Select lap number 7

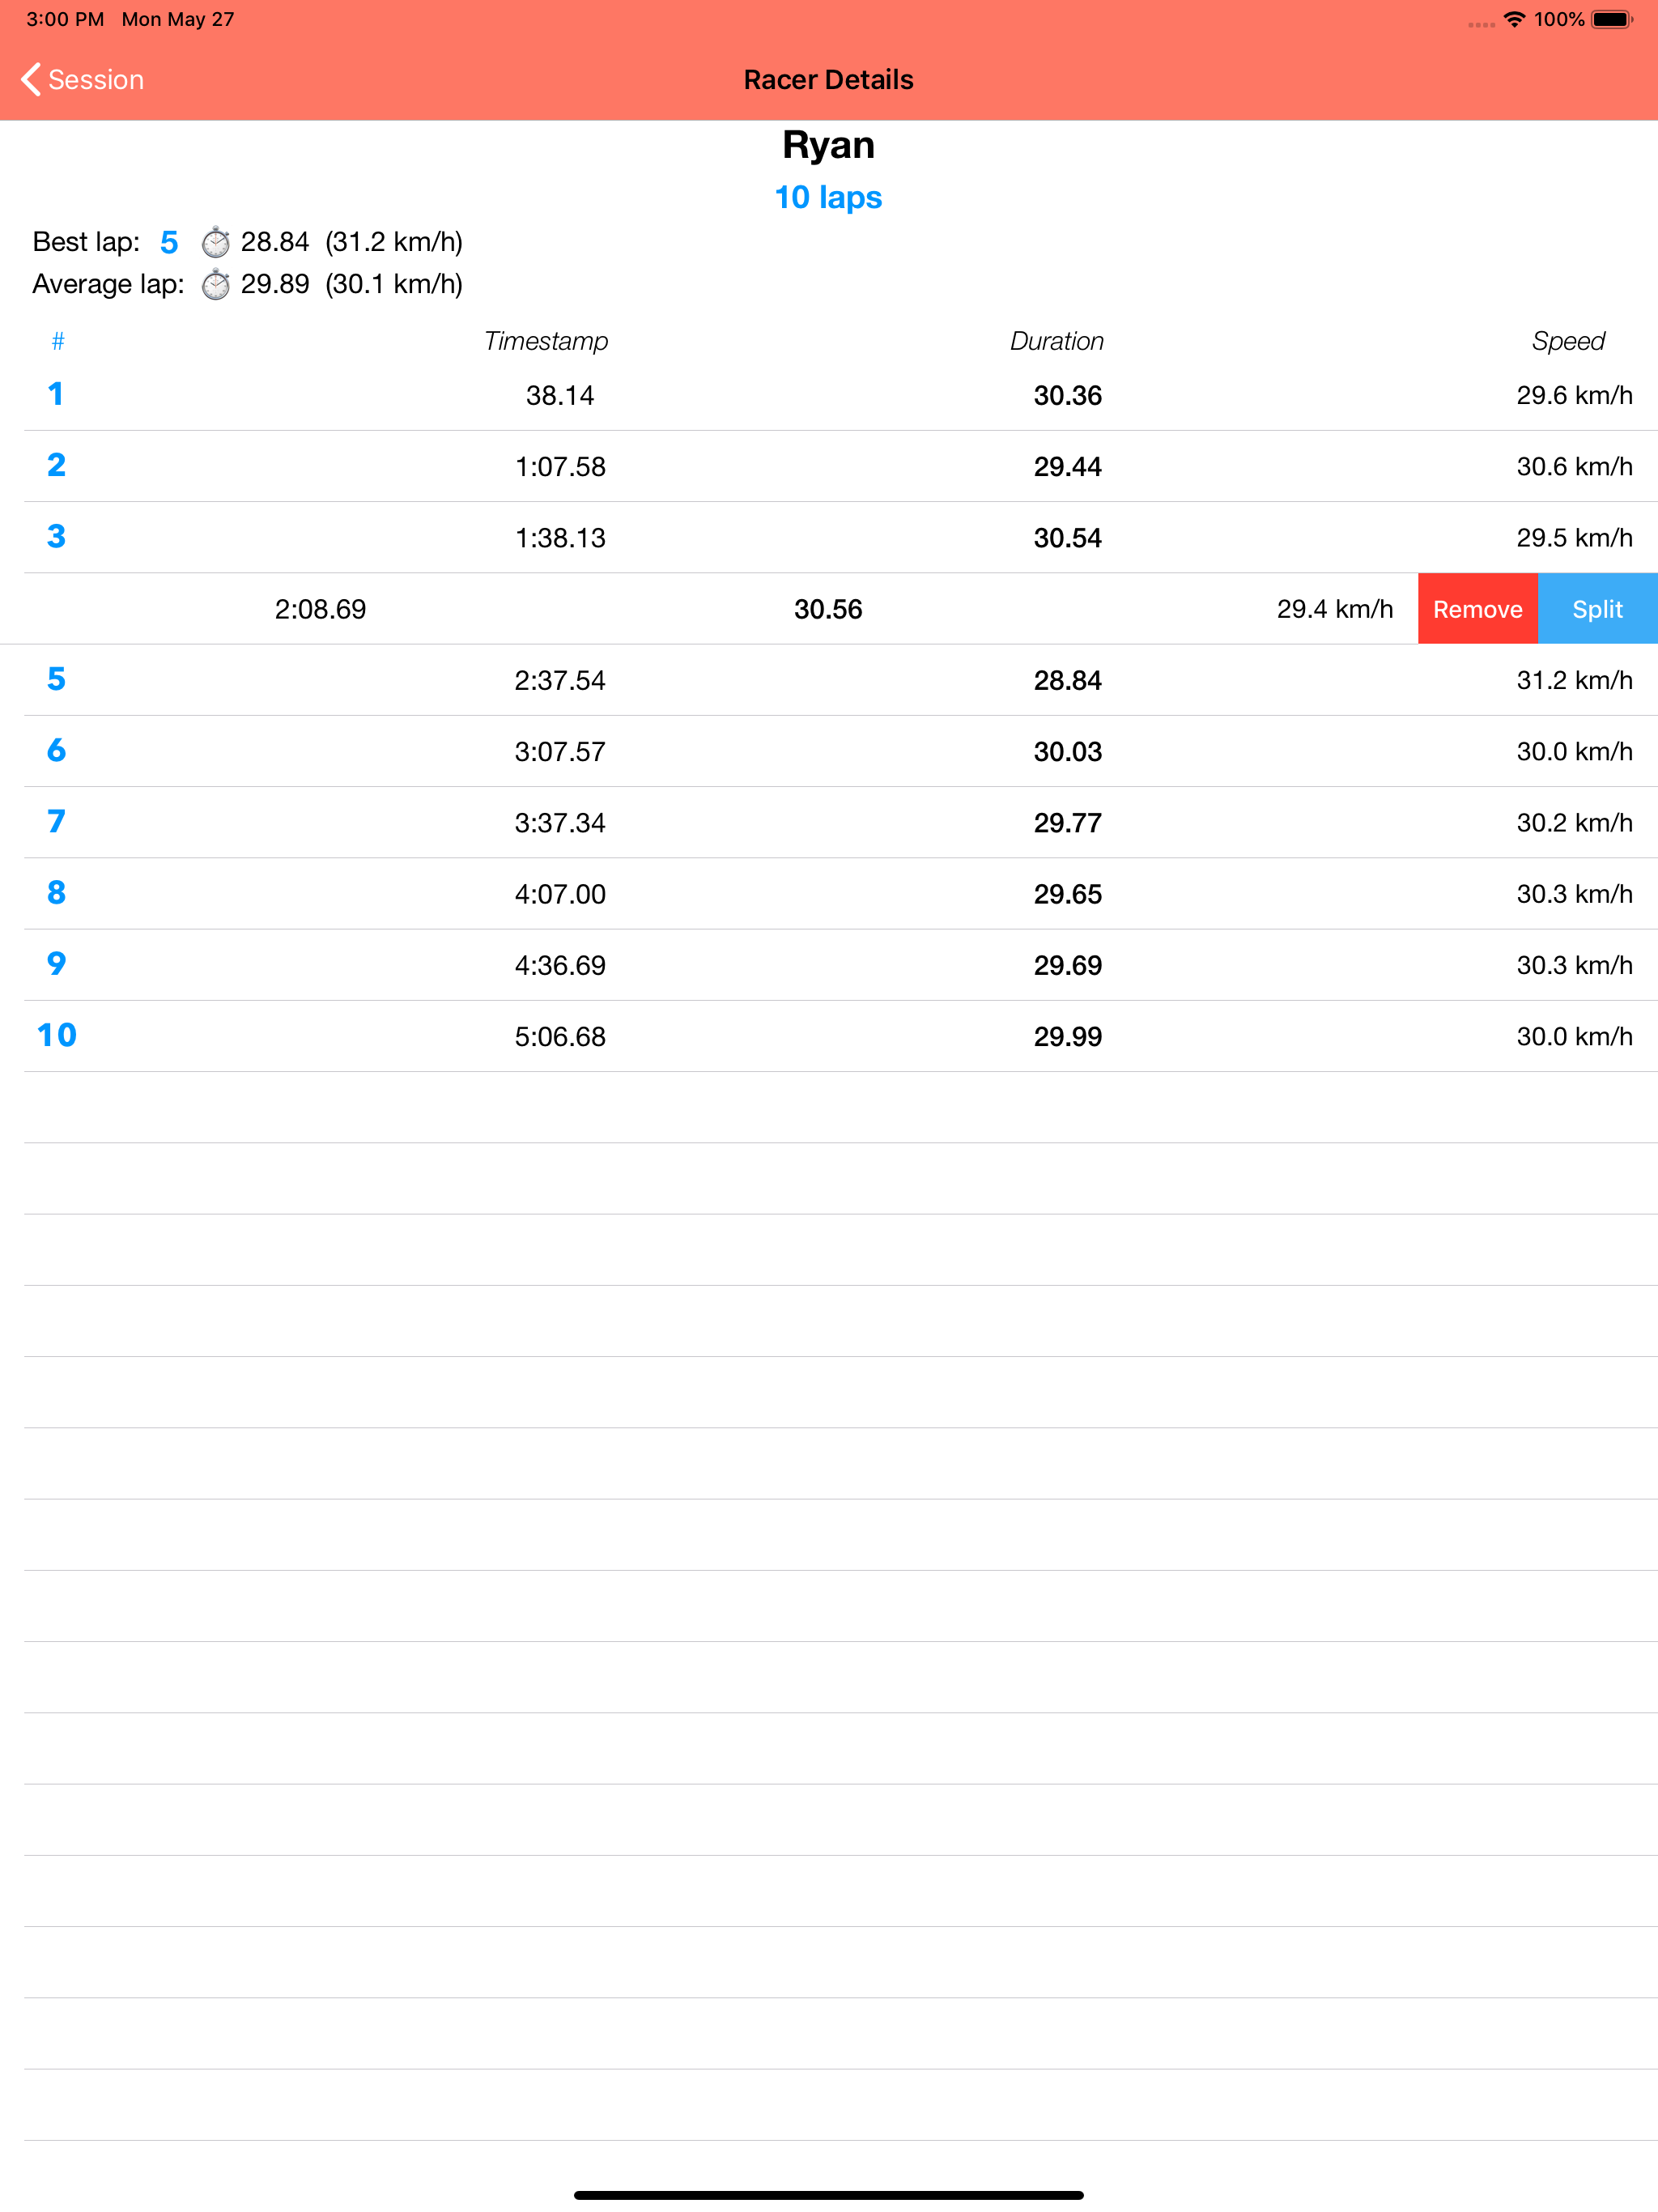pos(56,821)
